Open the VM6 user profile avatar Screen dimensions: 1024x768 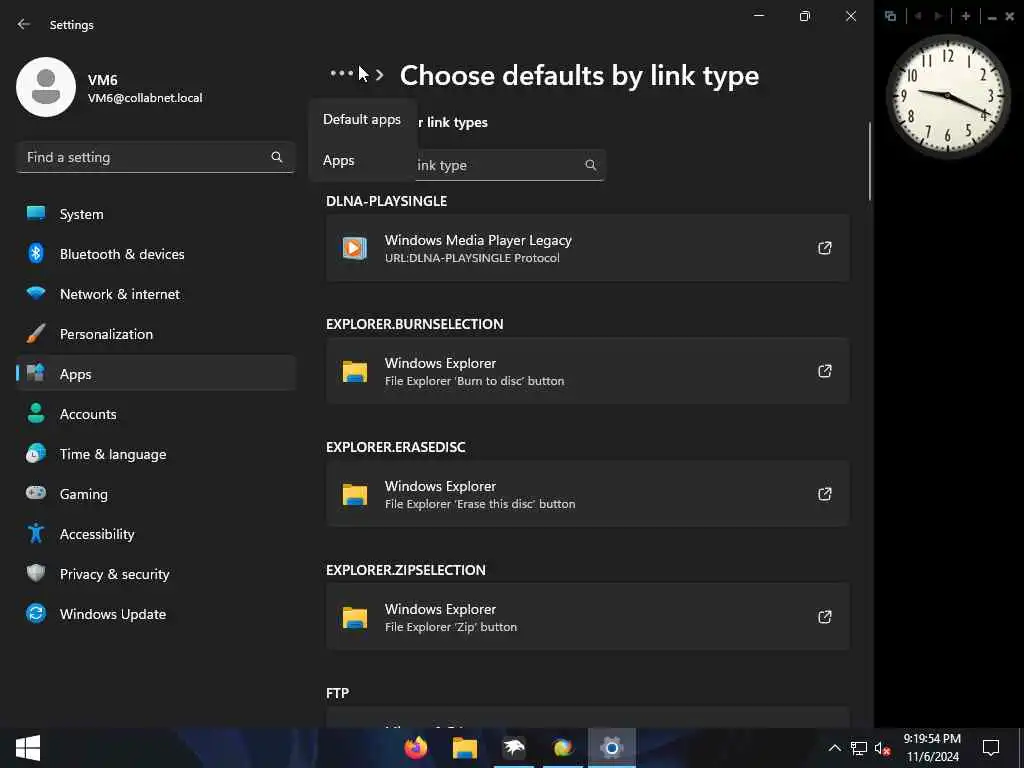[46, 87]
